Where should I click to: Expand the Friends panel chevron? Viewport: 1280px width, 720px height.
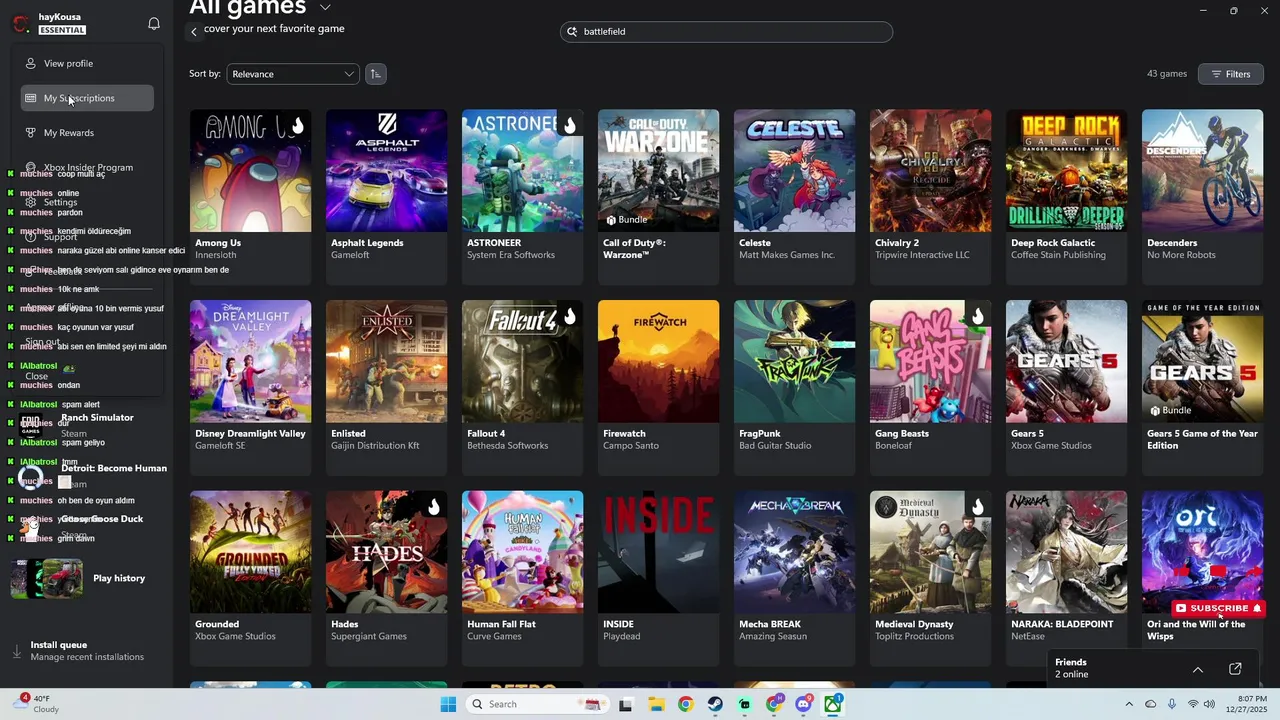[x=1197, y=669]
